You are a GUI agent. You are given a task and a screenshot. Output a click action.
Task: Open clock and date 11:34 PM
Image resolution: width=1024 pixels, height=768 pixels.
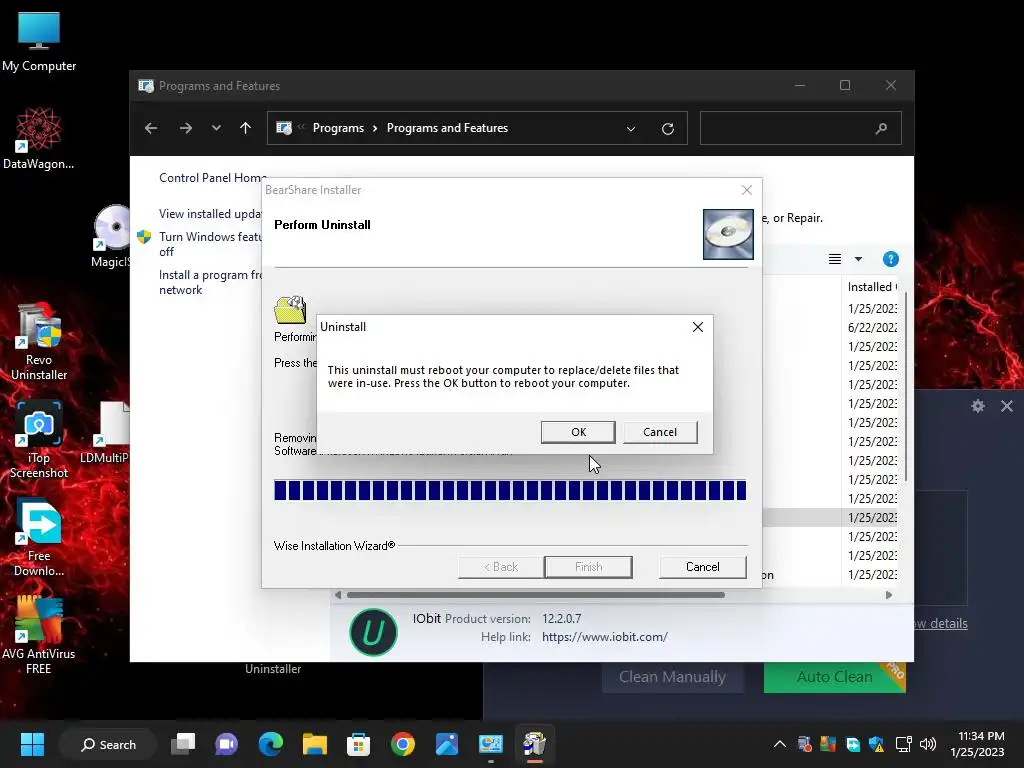coord(978,744)
